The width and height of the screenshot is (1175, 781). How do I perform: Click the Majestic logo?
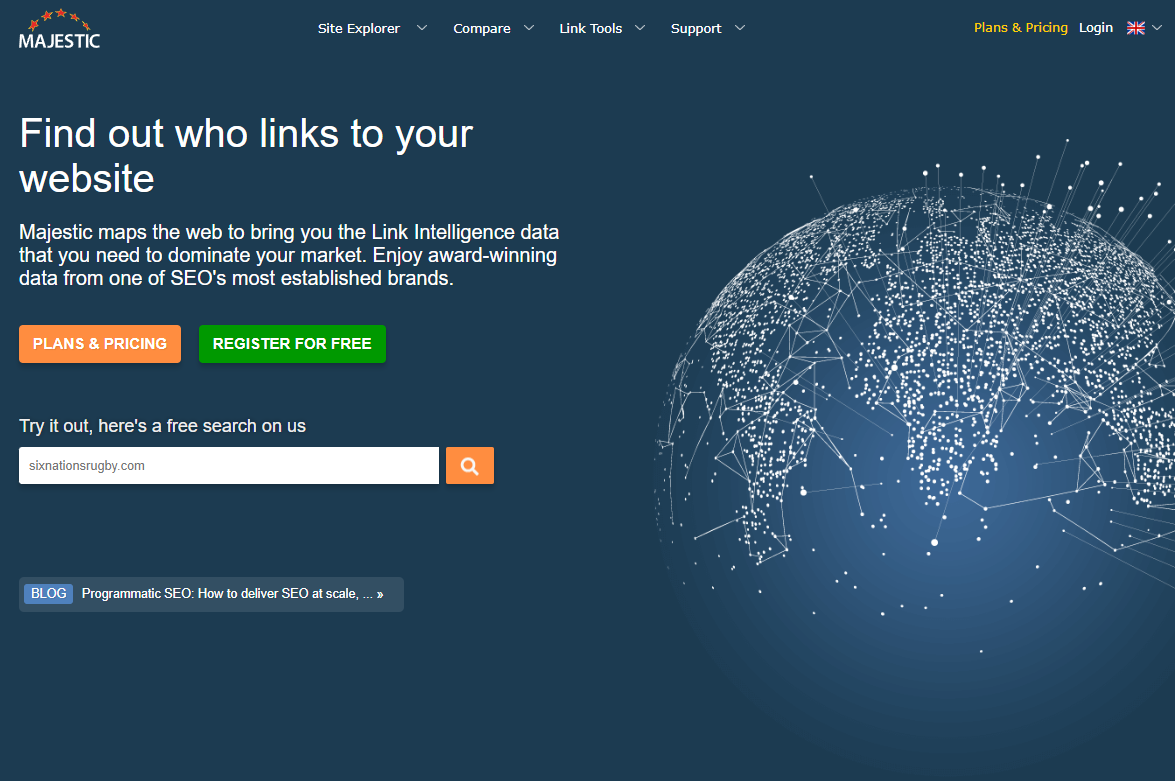click(x=59, y=30)
